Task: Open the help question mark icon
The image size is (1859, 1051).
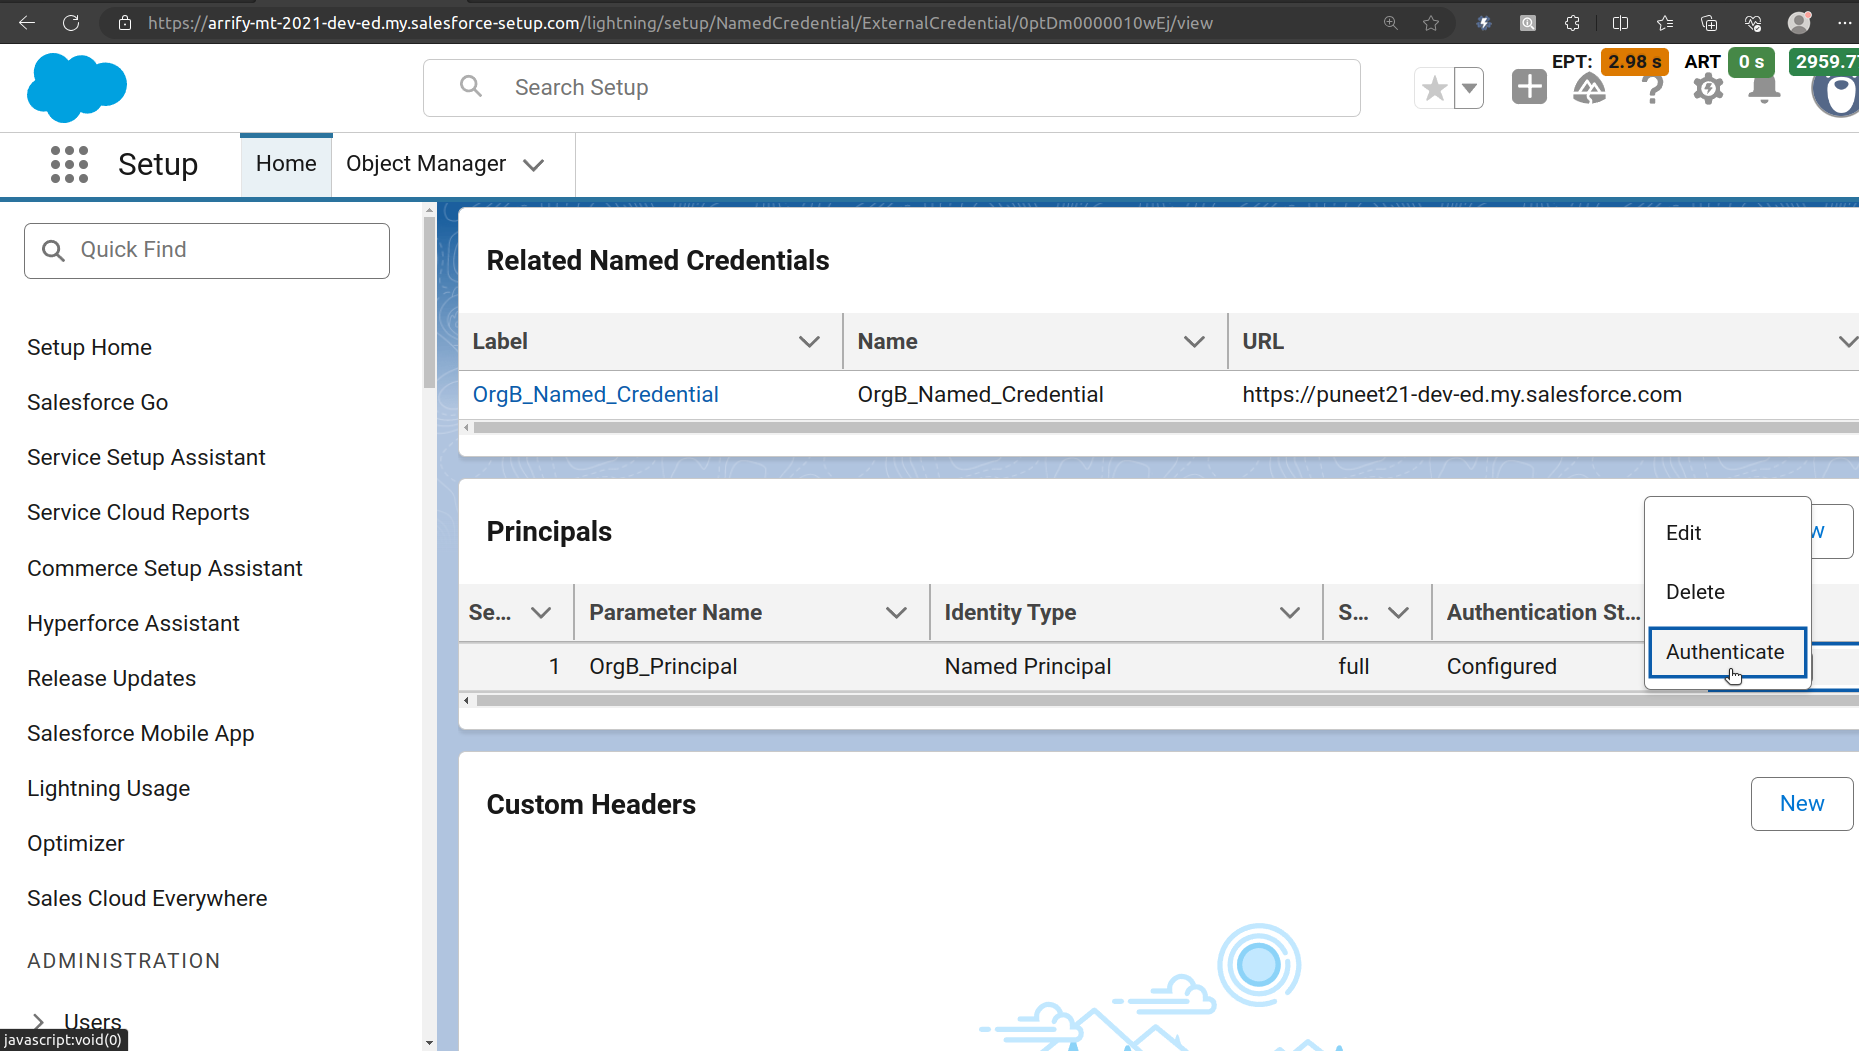Action: tap(1652, 89)
